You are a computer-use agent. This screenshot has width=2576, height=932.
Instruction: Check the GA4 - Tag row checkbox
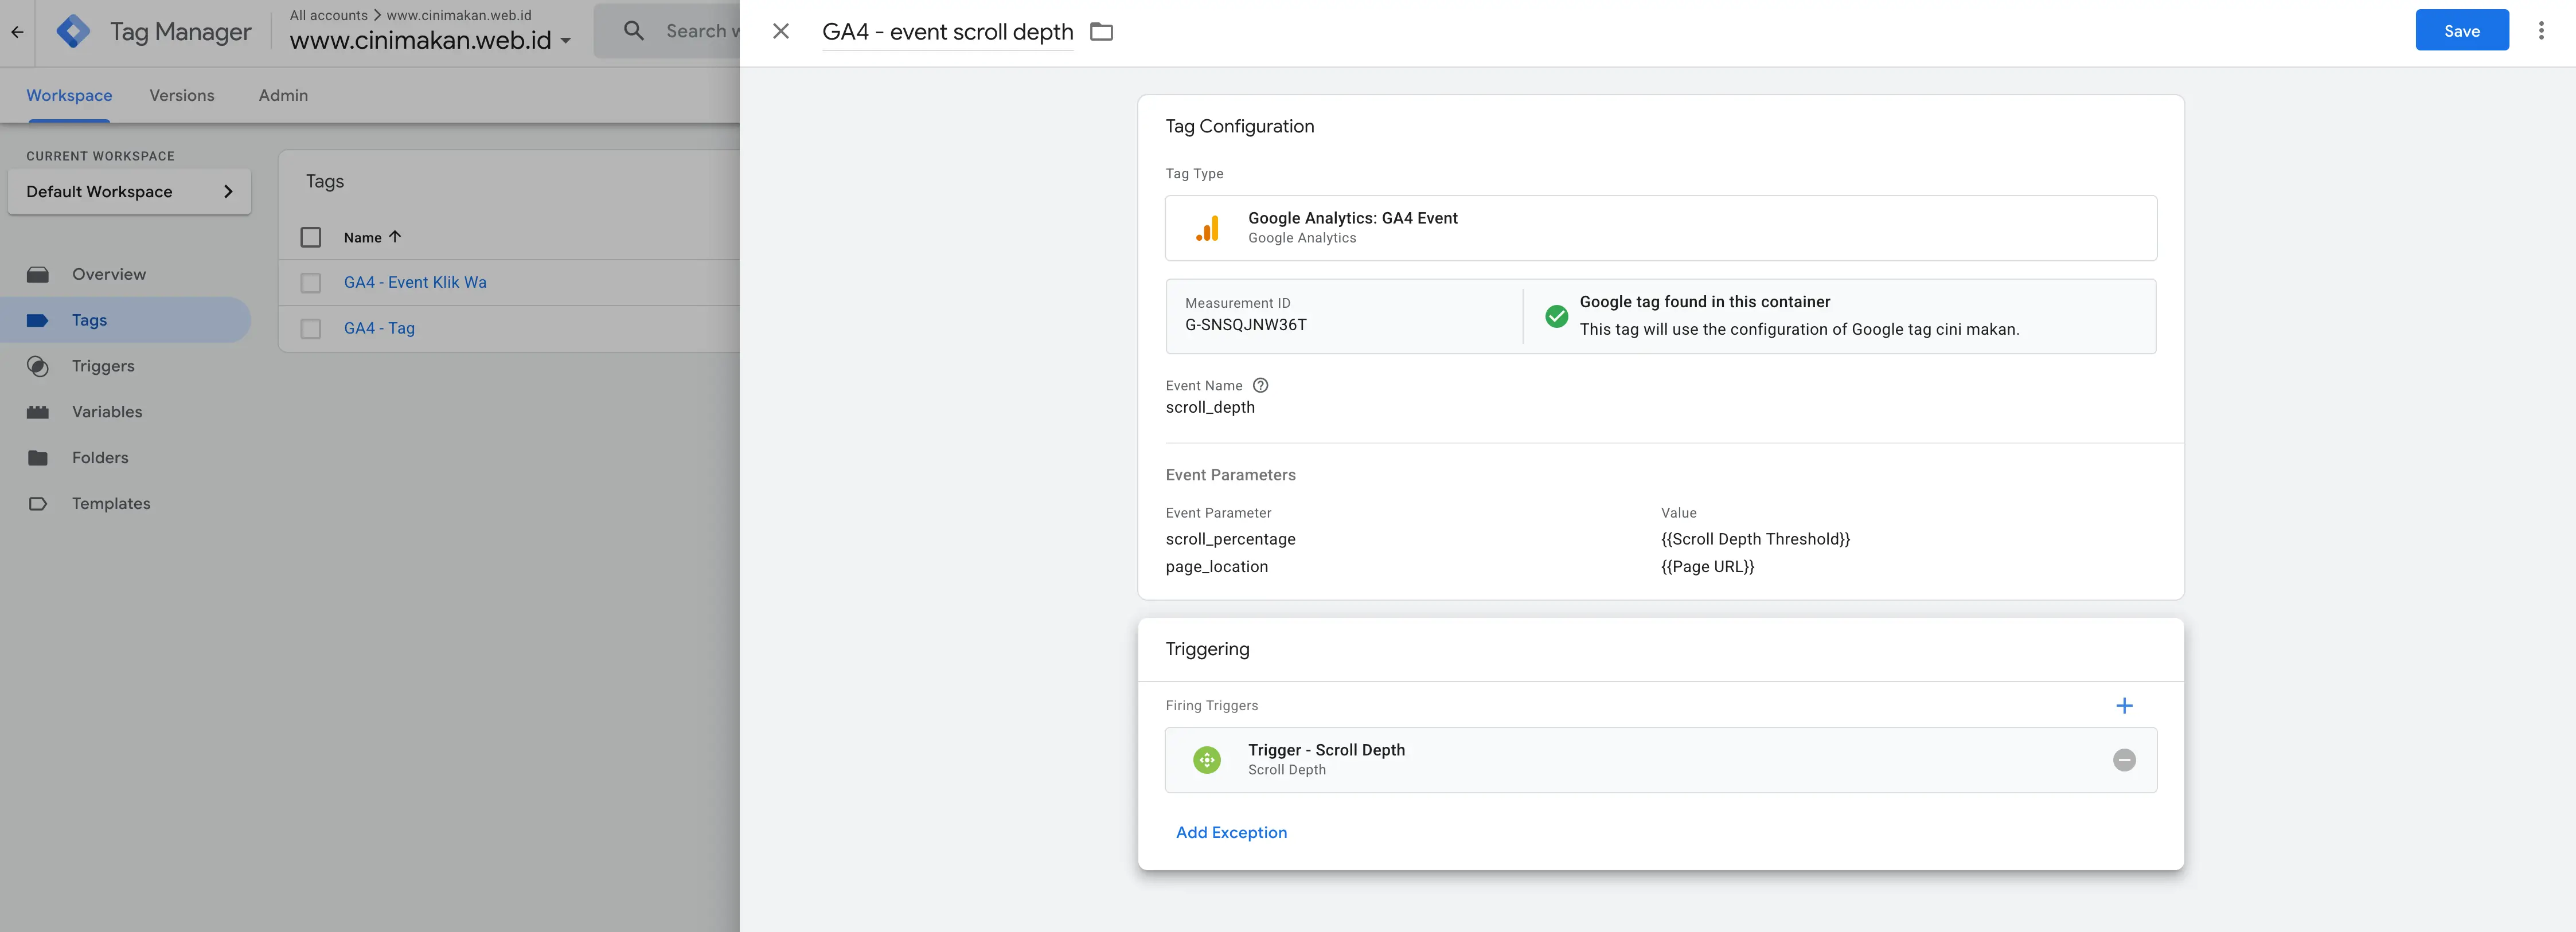[311, 329]
